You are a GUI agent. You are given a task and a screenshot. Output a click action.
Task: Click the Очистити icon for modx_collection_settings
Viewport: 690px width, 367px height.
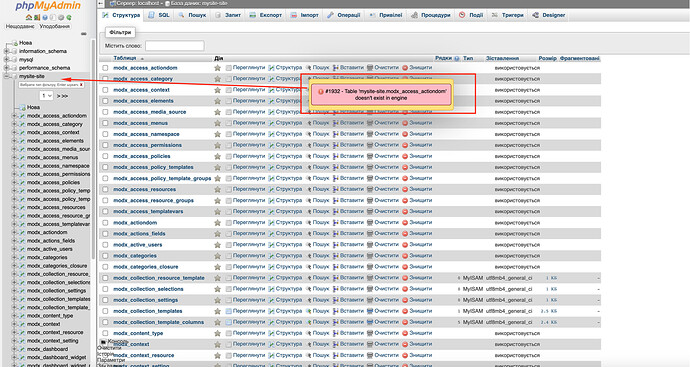(370, 300)
